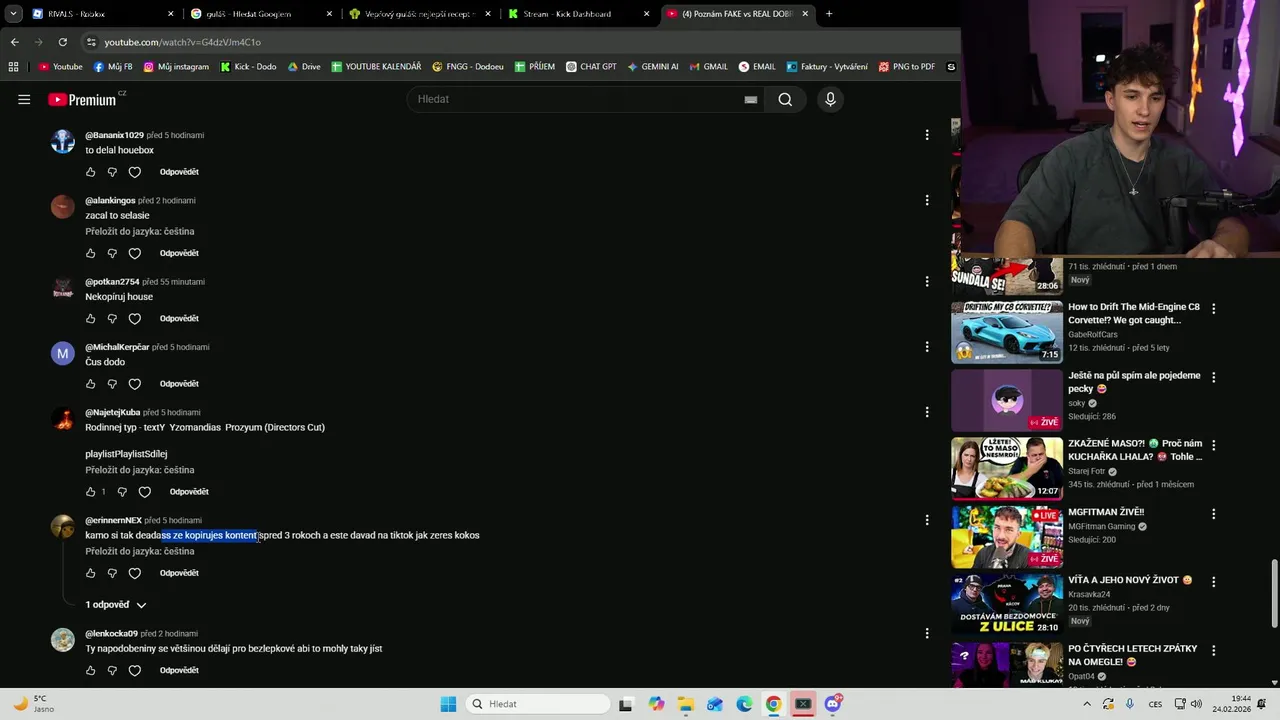Open Microsoft Edge from the taskbar

744,704
